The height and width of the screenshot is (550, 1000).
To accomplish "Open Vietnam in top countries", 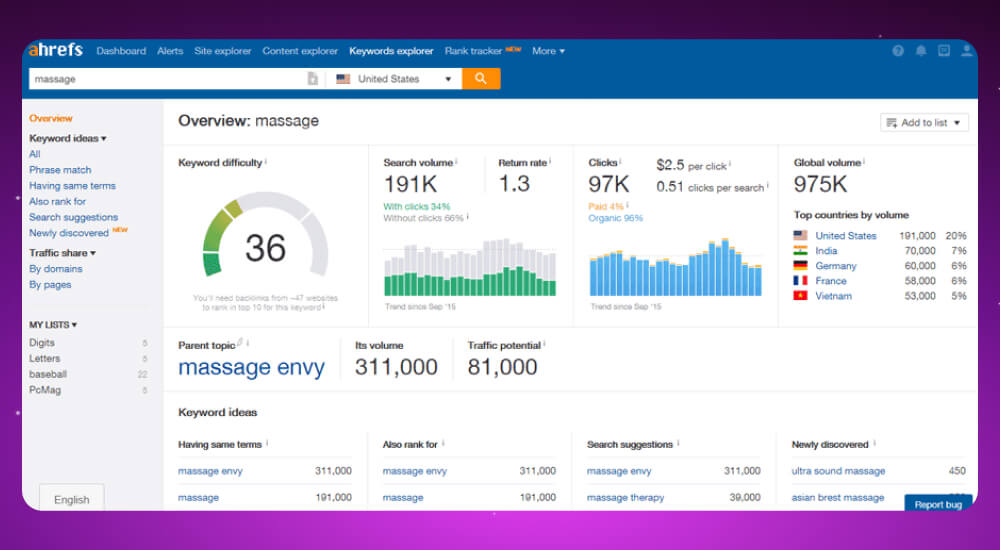I will [x=833, y=295].
